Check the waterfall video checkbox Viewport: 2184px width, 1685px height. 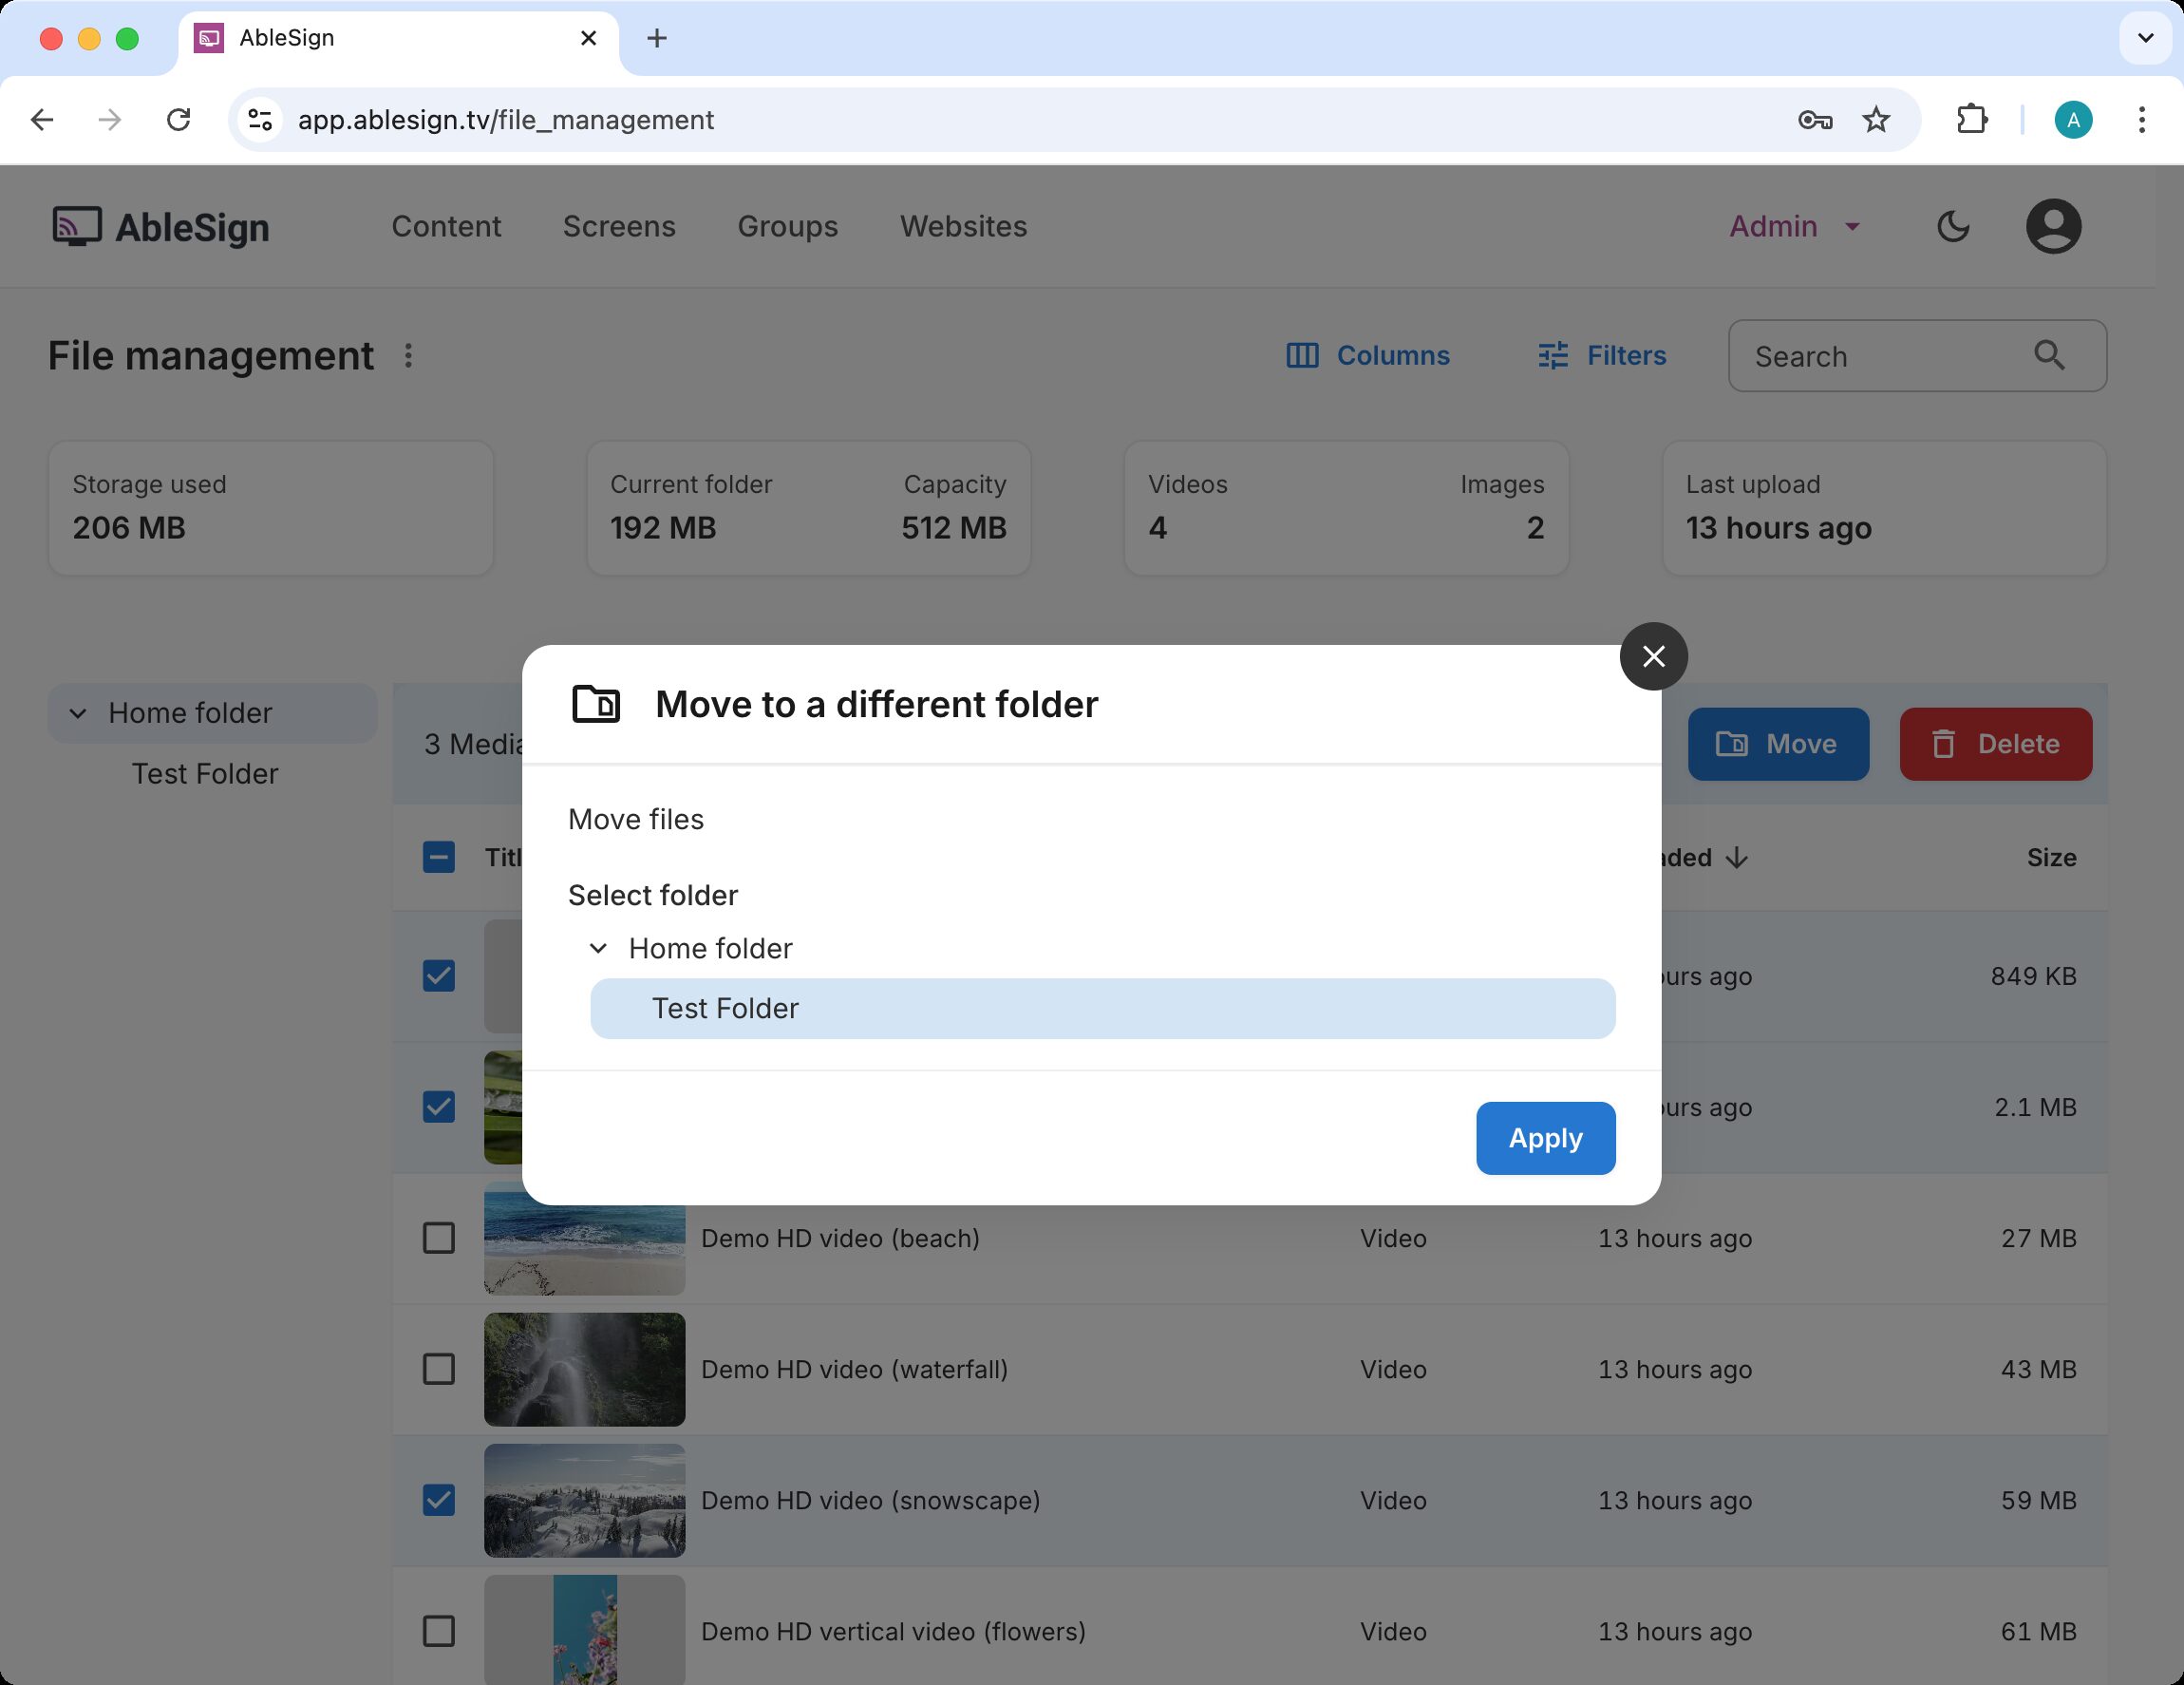pyautogui.click(x=439, y=1369)
